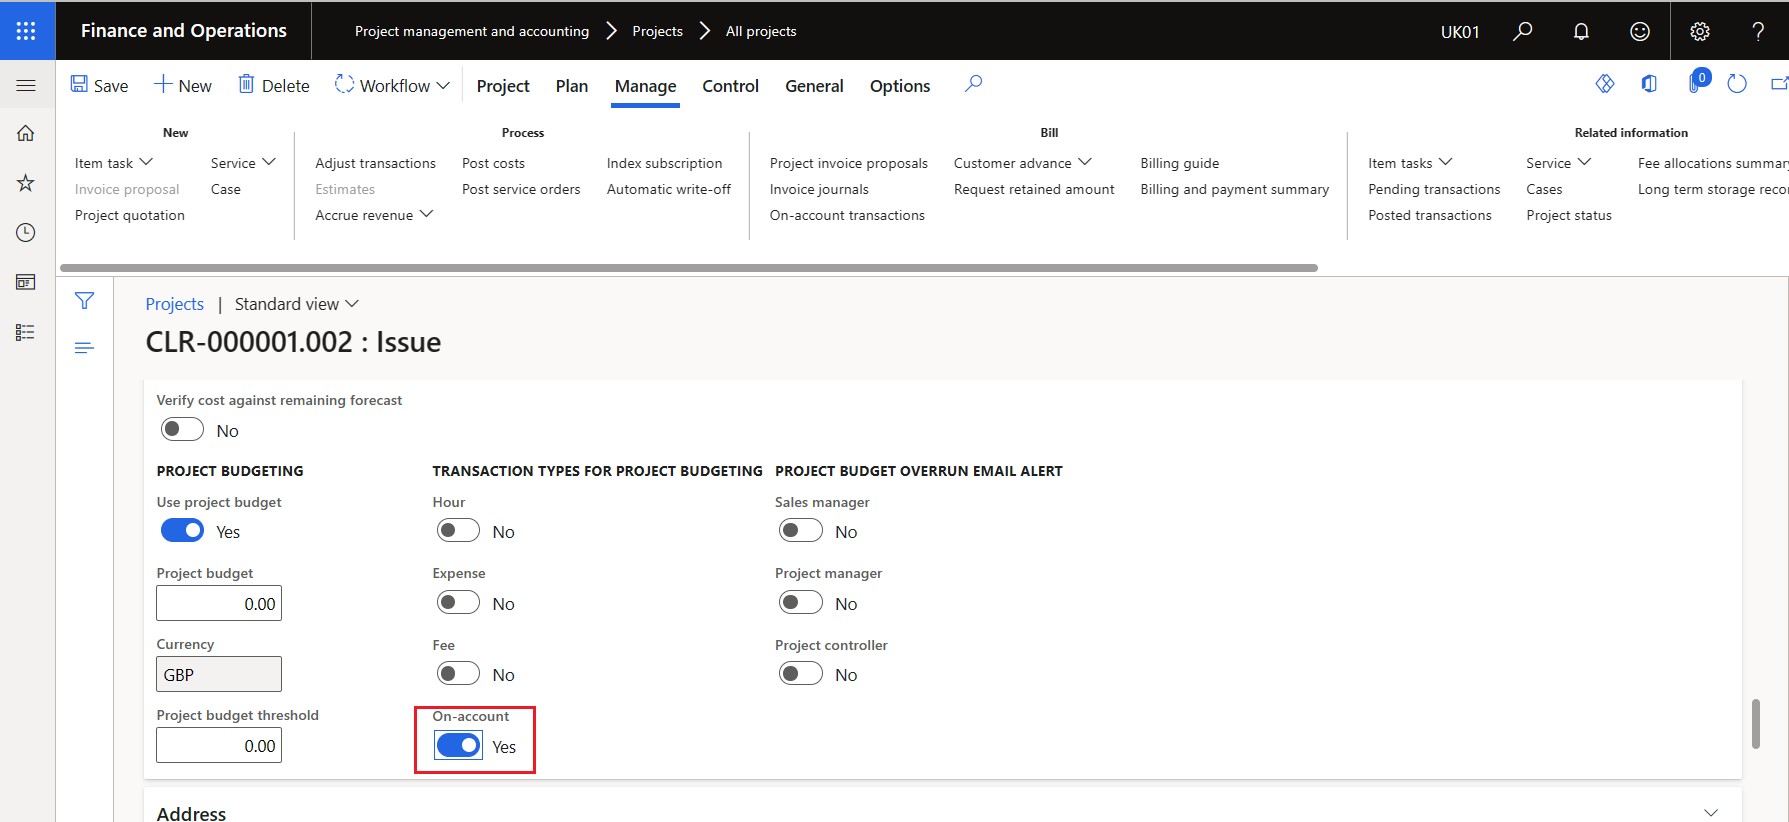The height and width of the screenshot is (822, 1789).
Task: Open settings gear icon
Action: pos(1700,31)
